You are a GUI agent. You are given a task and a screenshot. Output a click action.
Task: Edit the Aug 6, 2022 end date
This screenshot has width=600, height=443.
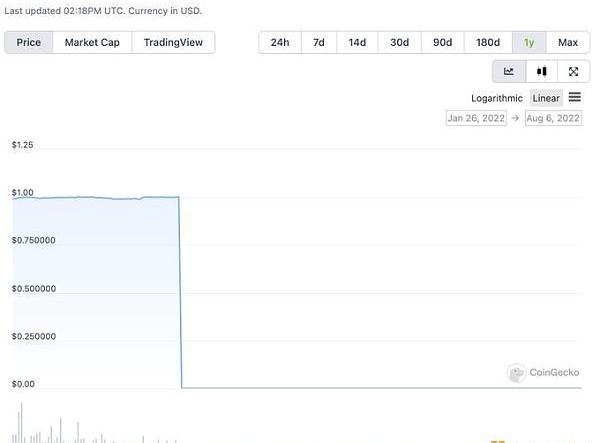(x=553, y=118)
